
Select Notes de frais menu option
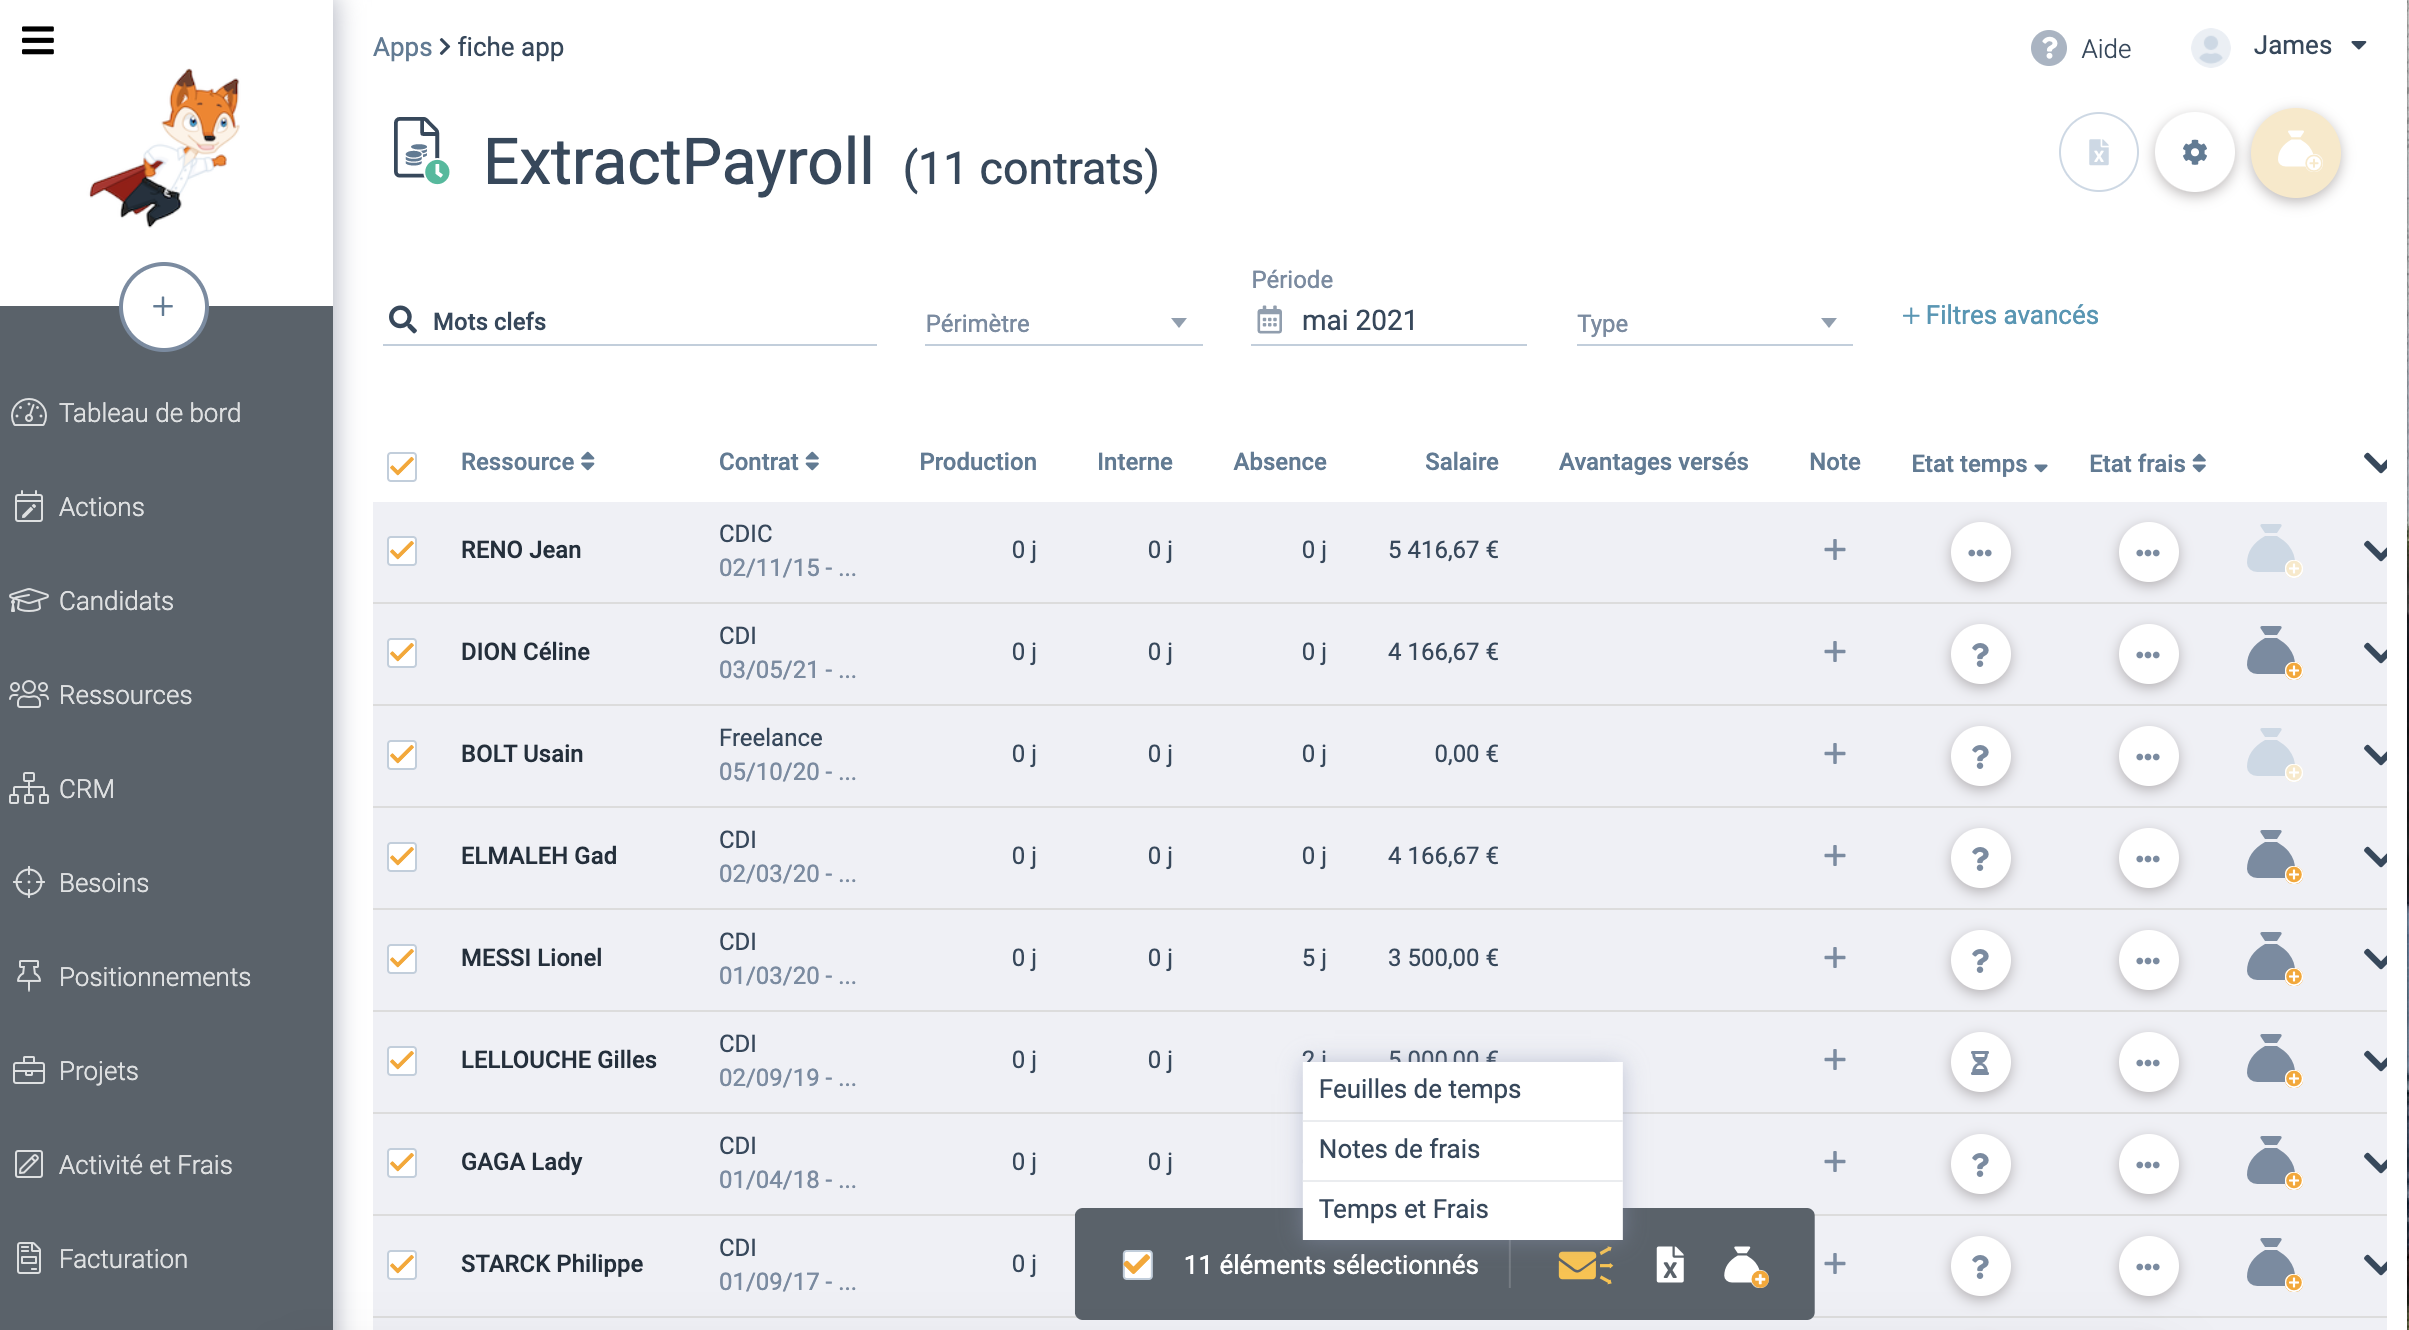click(x=1462, y=1149)
